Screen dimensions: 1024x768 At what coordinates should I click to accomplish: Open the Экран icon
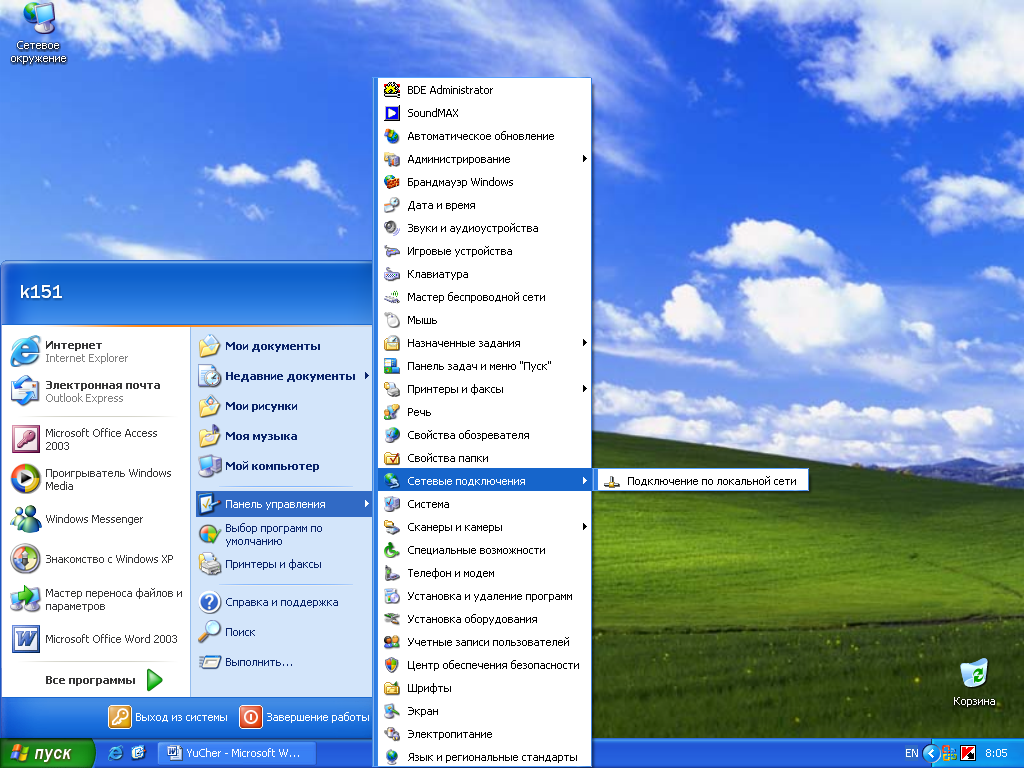(392, 711)
